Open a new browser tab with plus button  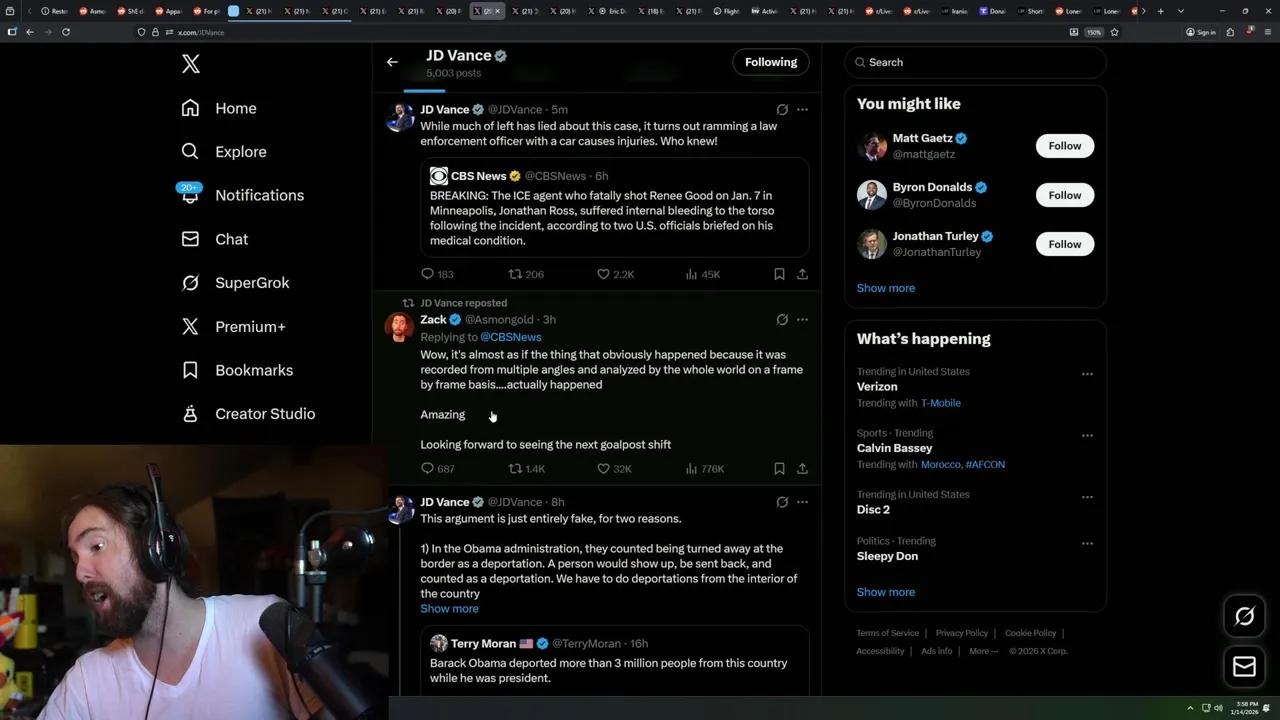point(1160,11)
